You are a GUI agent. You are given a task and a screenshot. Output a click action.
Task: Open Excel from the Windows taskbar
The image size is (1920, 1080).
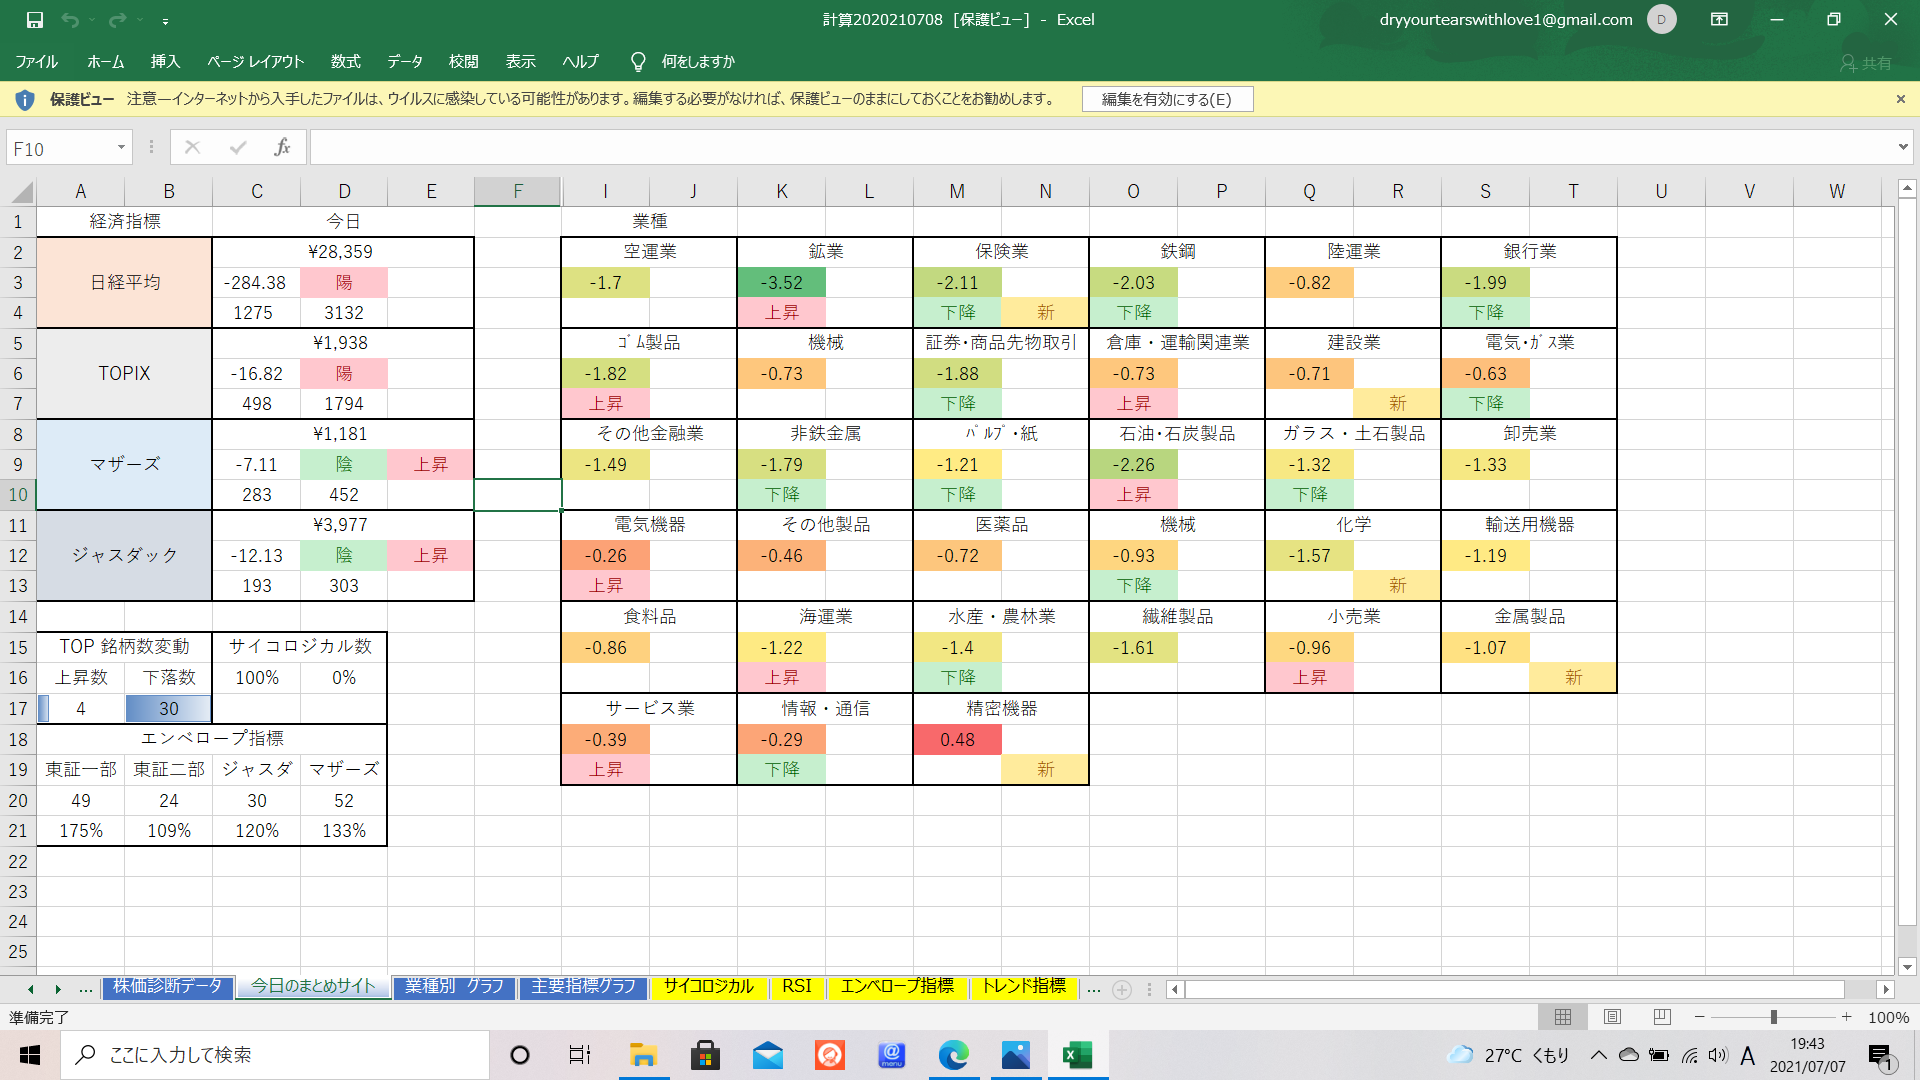click(x=1077, y=1055)
